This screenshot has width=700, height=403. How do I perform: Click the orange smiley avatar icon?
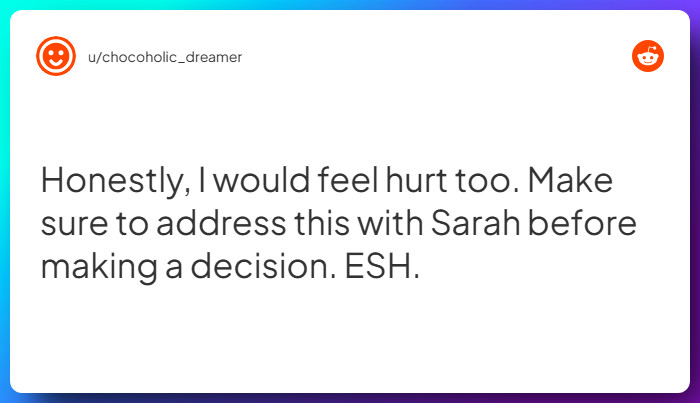[x=56, y=56]
